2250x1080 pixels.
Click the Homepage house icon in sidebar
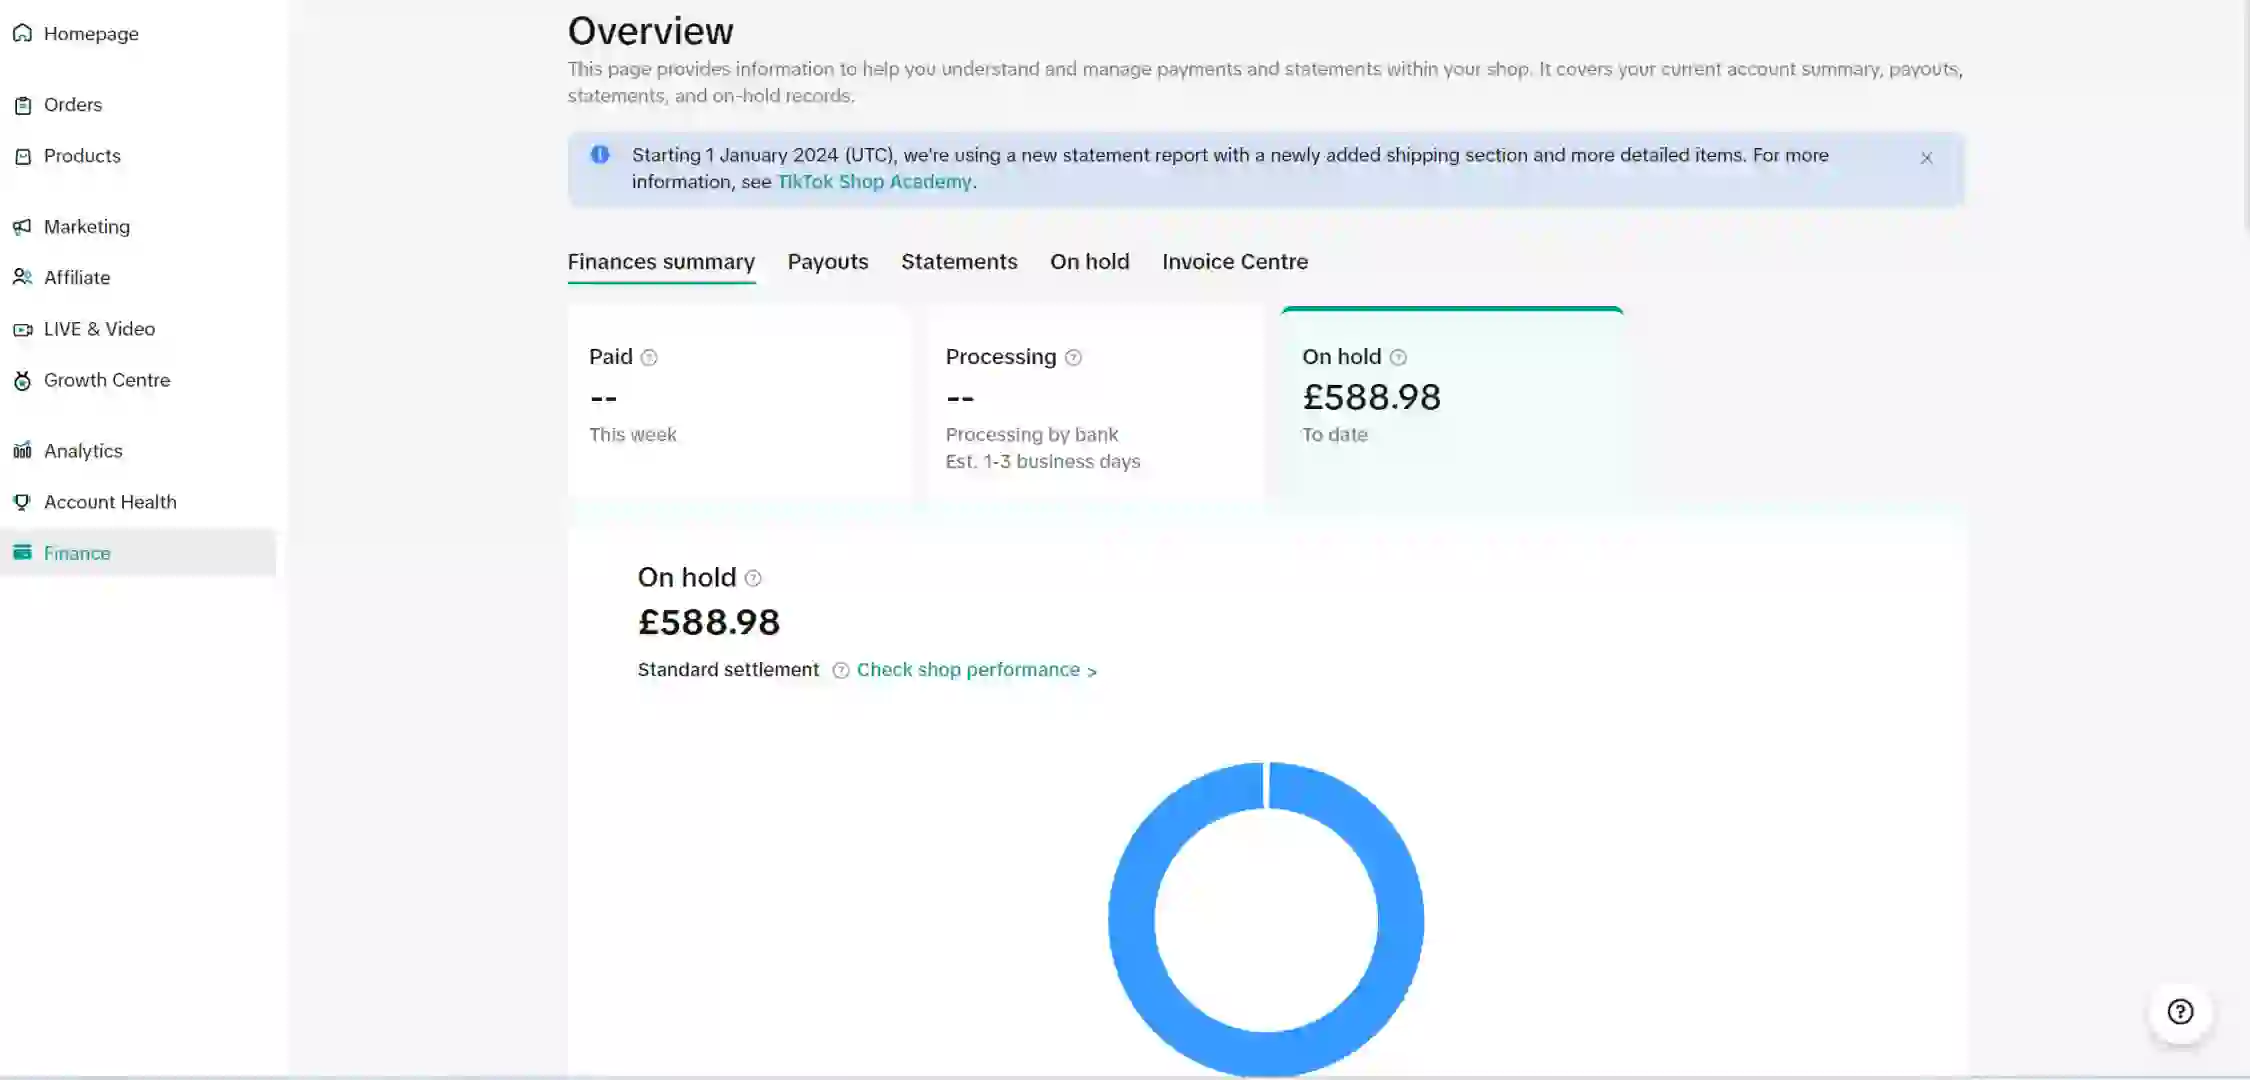22,33
